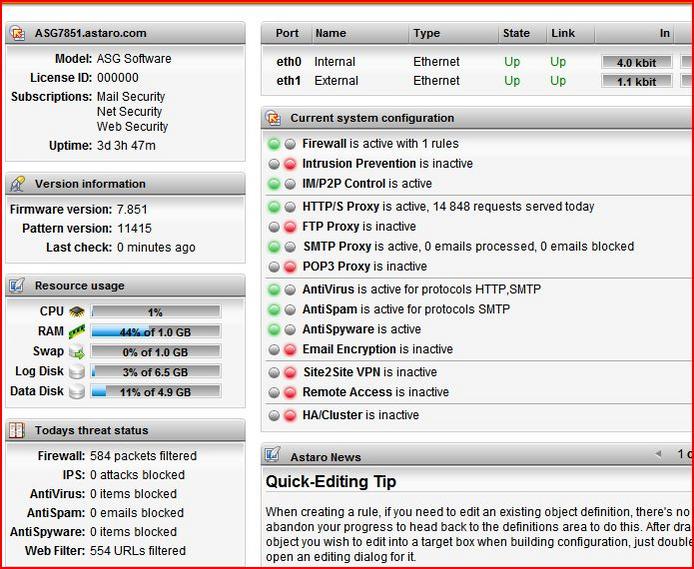694x569 pixels.
Task: Click the eth0 inbound traffic rate field
Action: pos(636,62)
